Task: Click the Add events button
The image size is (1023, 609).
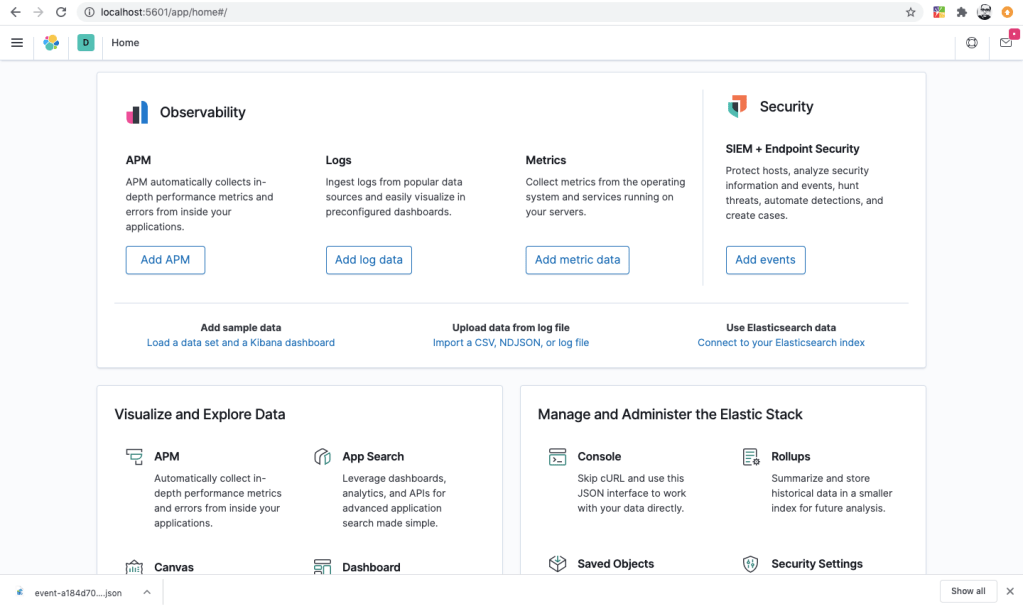Action: [765, 260]
